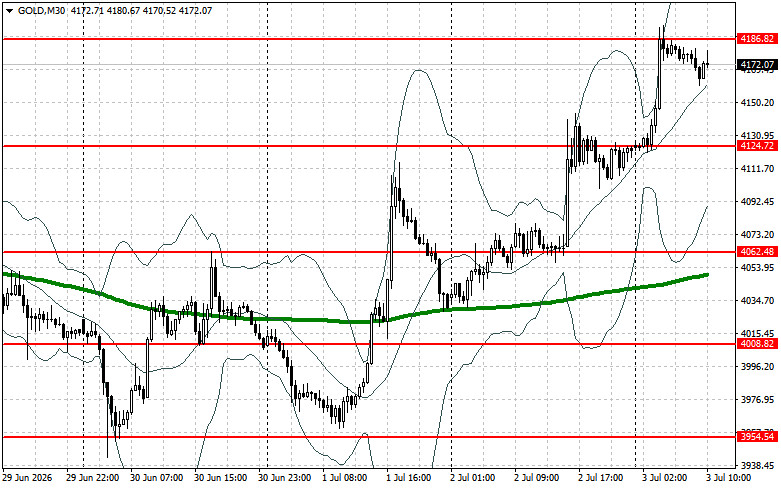Click the 4034.70 price scale value
The width and height of the screenshot is (781, 489).
point(757,301)
